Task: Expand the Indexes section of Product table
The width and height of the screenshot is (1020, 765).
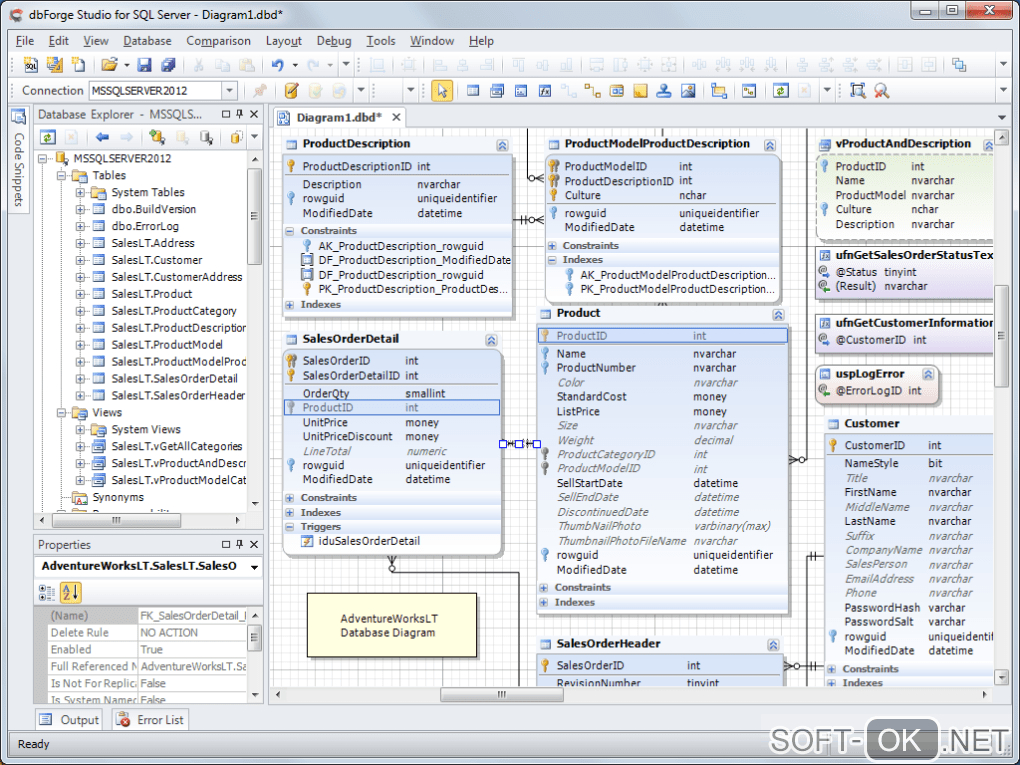Action: pyautogui.click(x=544, y=602)
